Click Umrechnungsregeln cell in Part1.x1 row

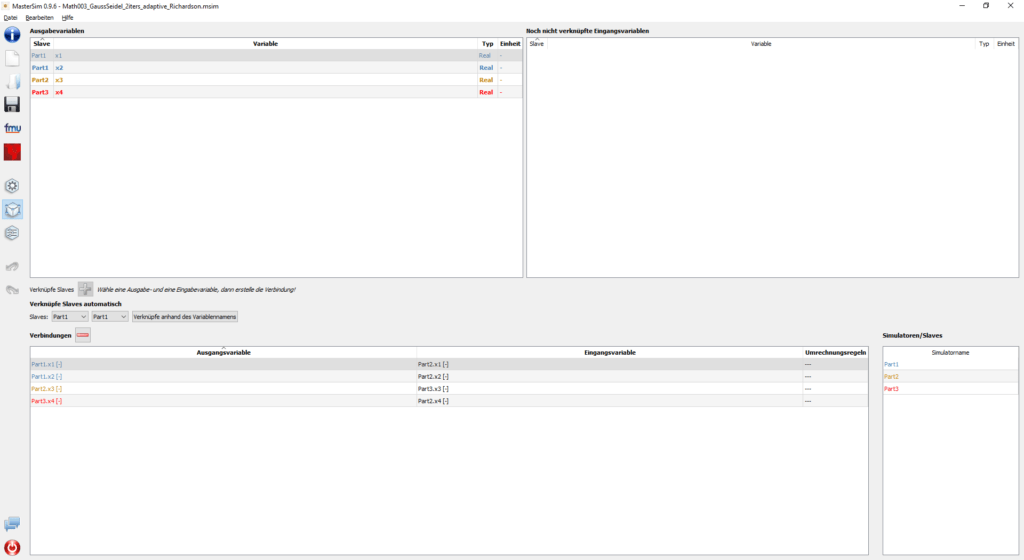[835, 364]
